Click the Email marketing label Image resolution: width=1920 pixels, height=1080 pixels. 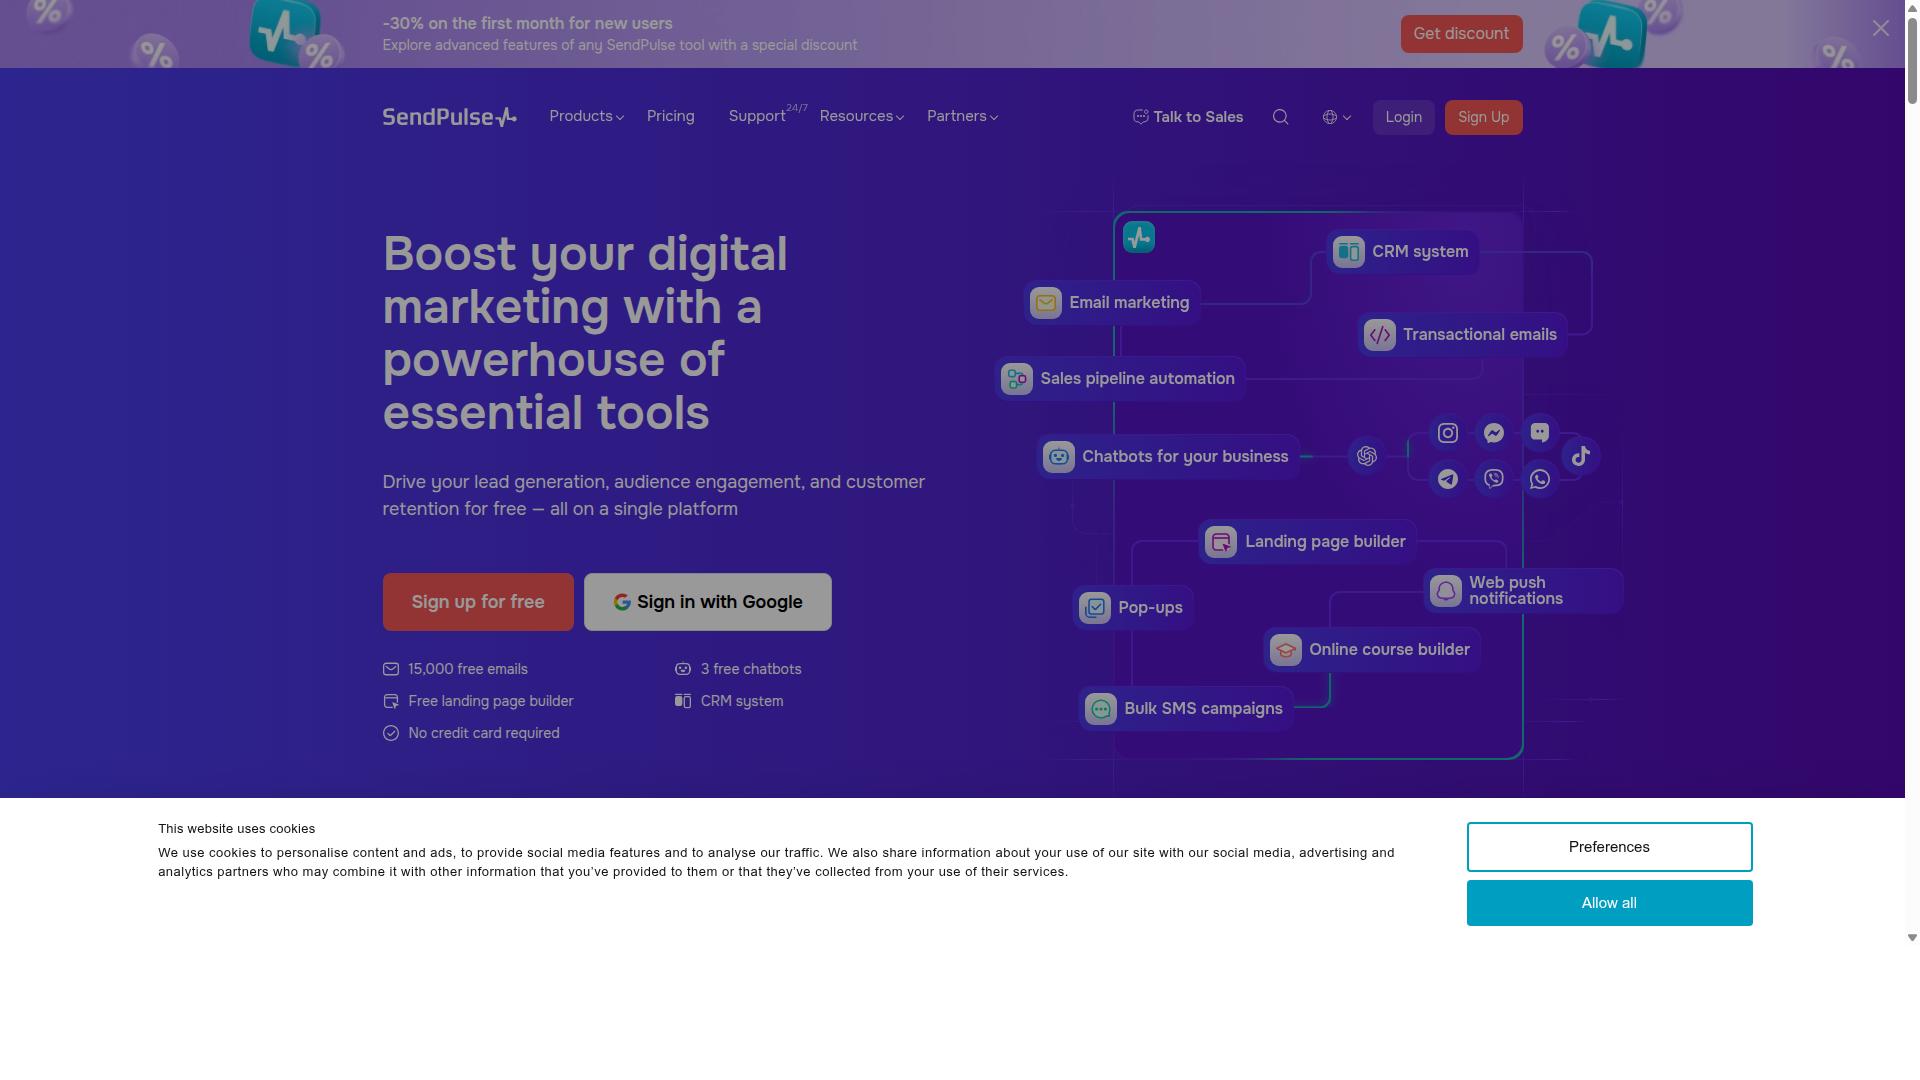click(x=1129, y=303)
